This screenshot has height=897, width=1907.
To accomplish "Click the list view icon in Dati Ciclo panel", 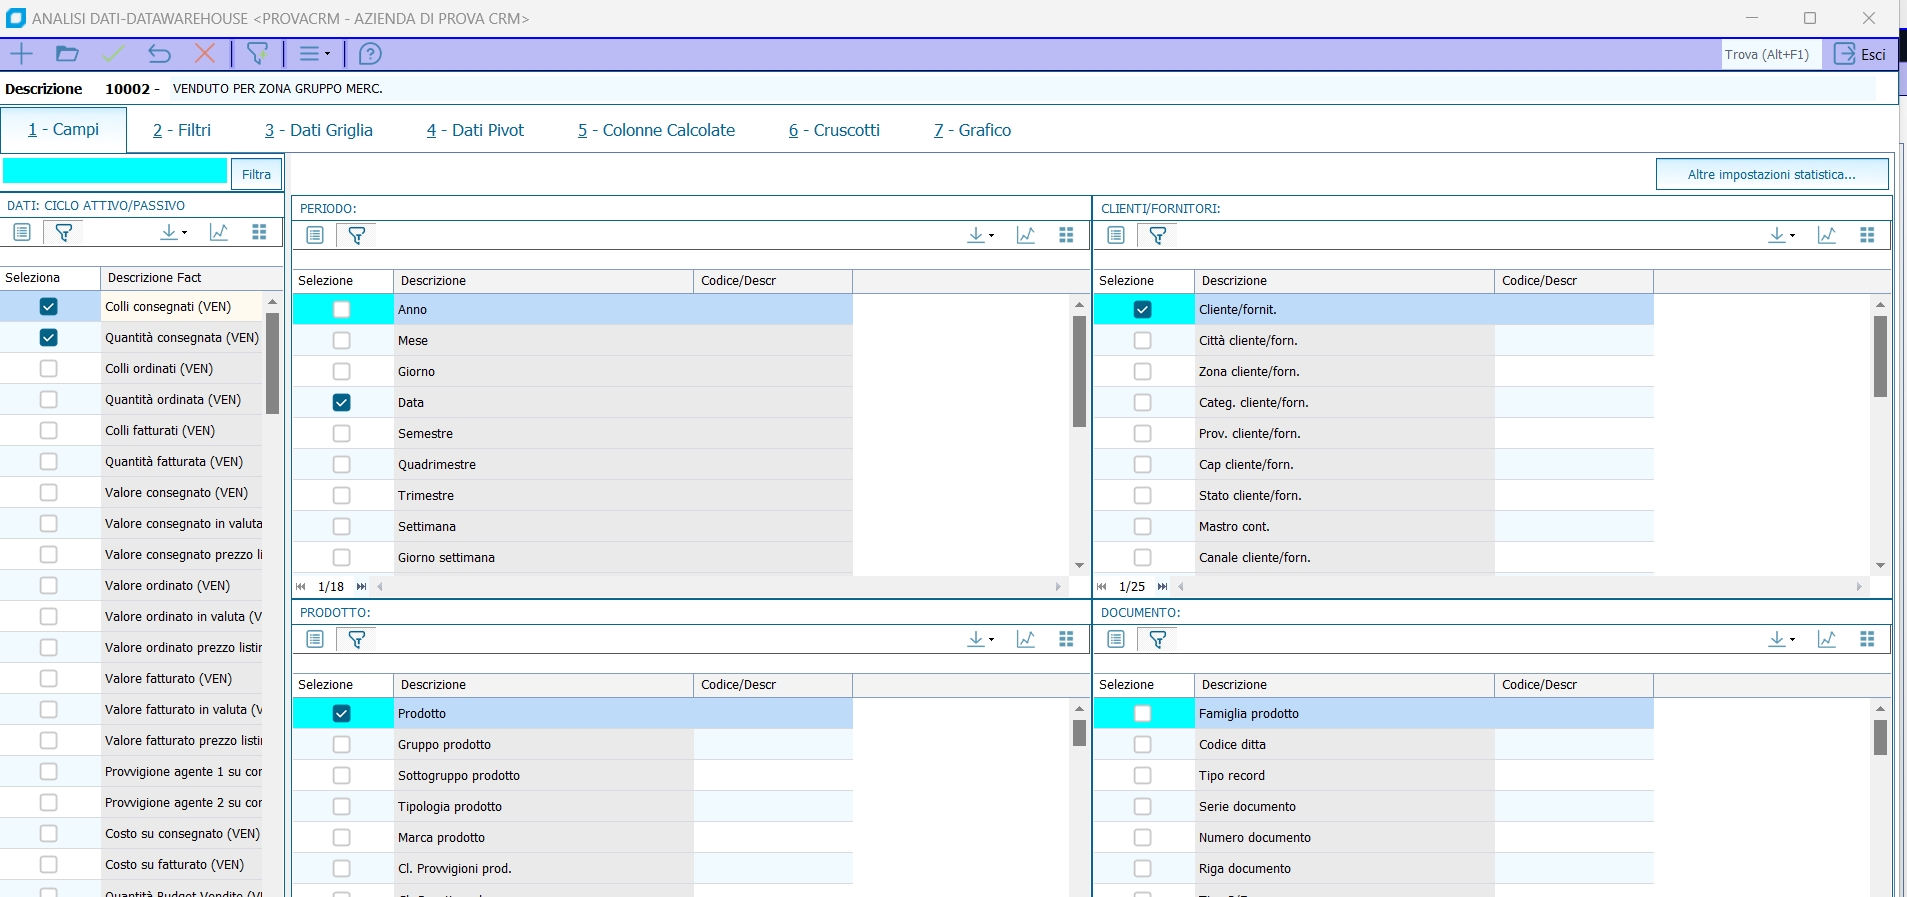I will coord(22,232).
